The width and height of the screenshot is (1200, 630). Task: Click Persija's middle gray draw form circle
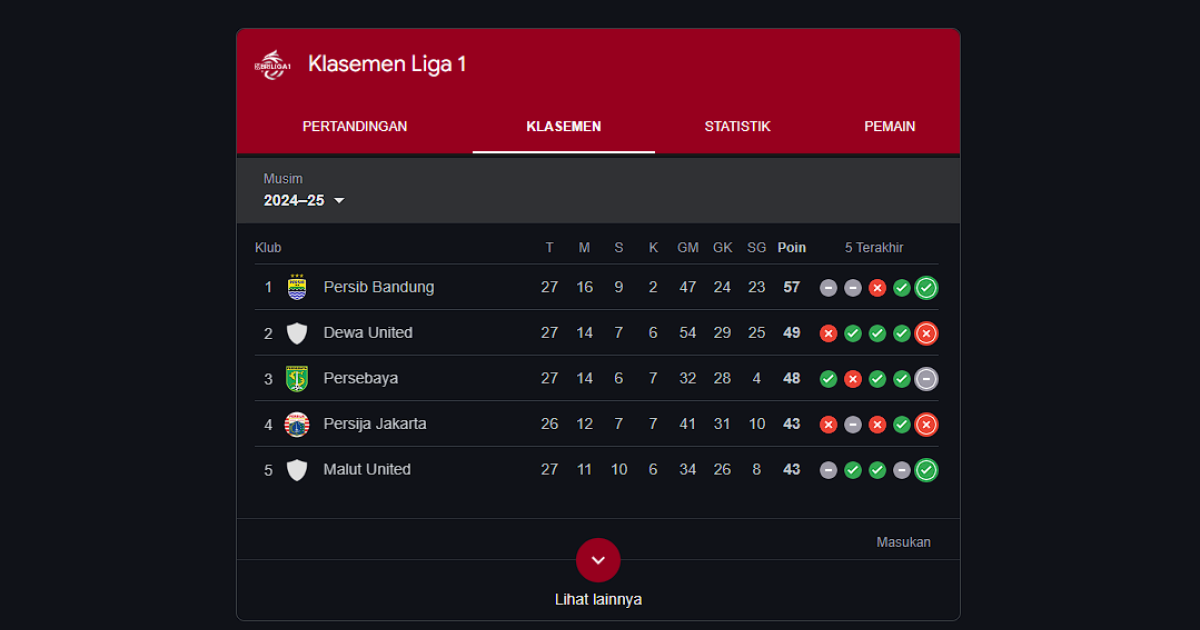pyautogui.click(x=852, y=424)
